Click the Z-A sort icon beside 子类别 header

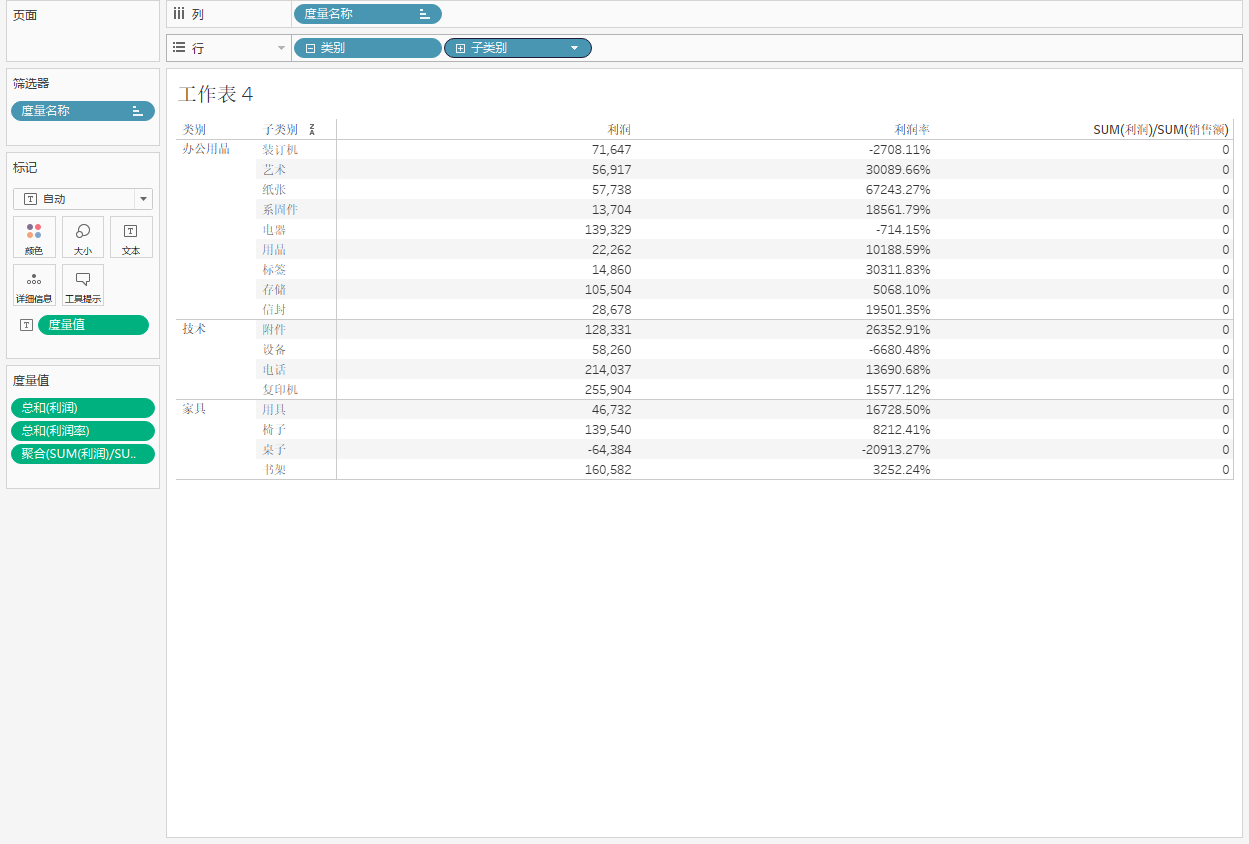pos(312,130)
